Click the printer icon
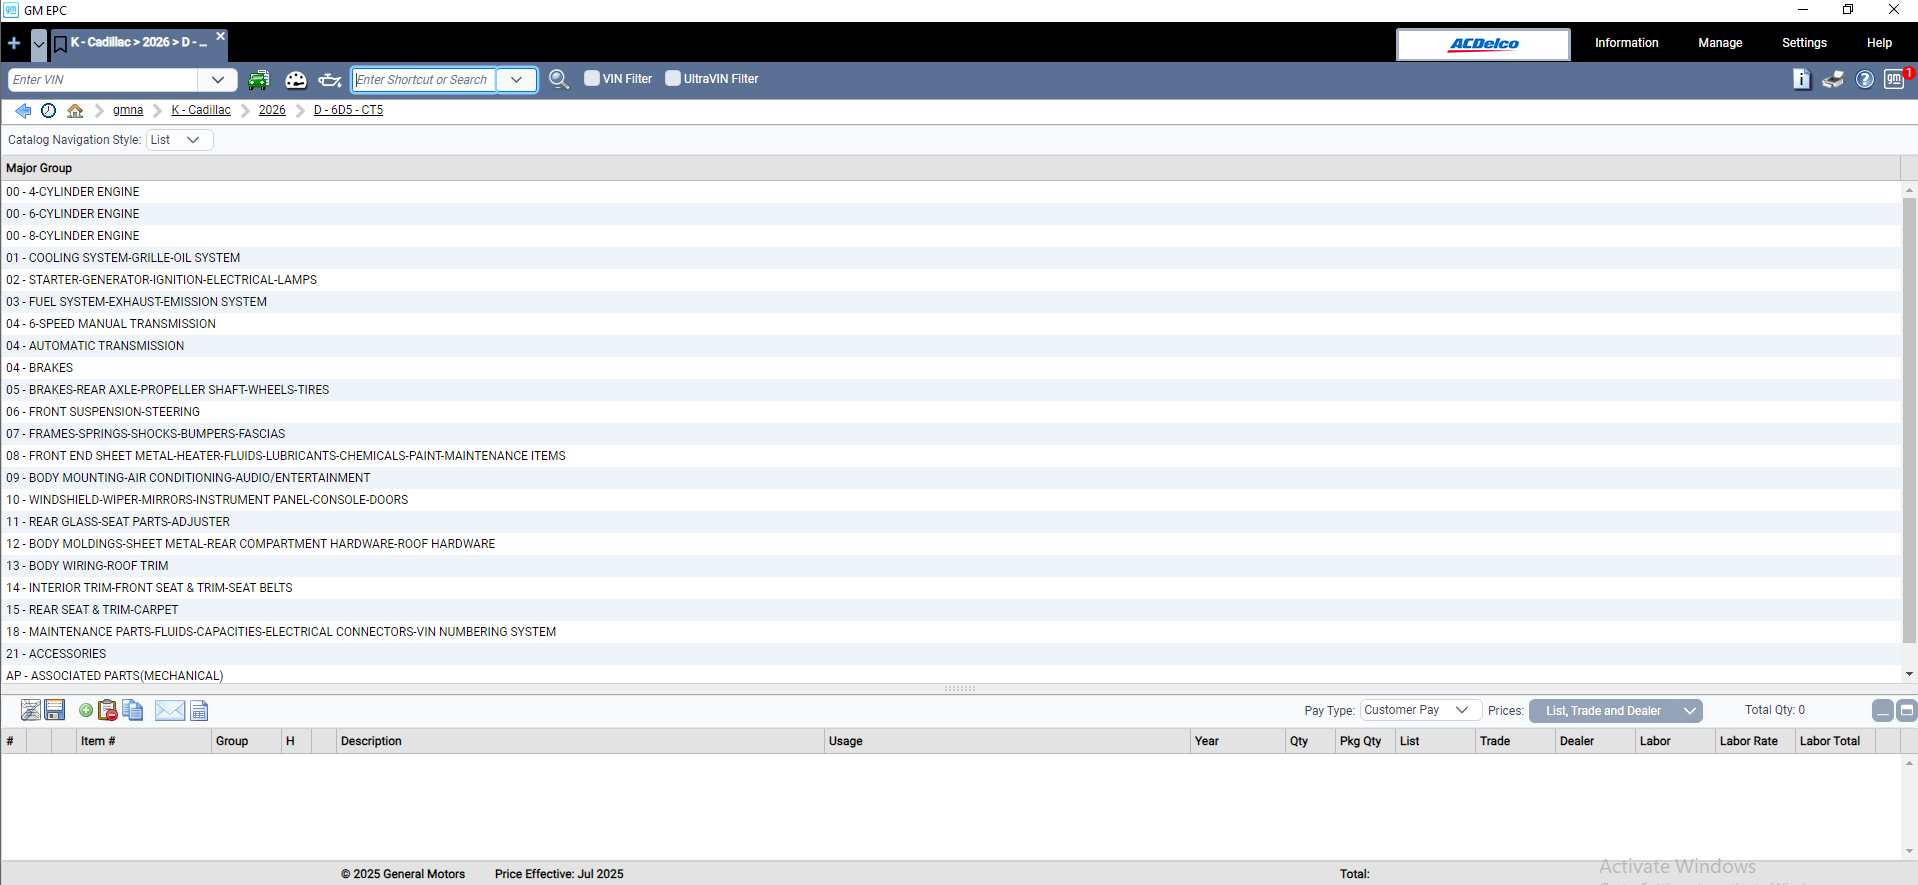This screenshot has height=885, width=1918. (1833, 79)
